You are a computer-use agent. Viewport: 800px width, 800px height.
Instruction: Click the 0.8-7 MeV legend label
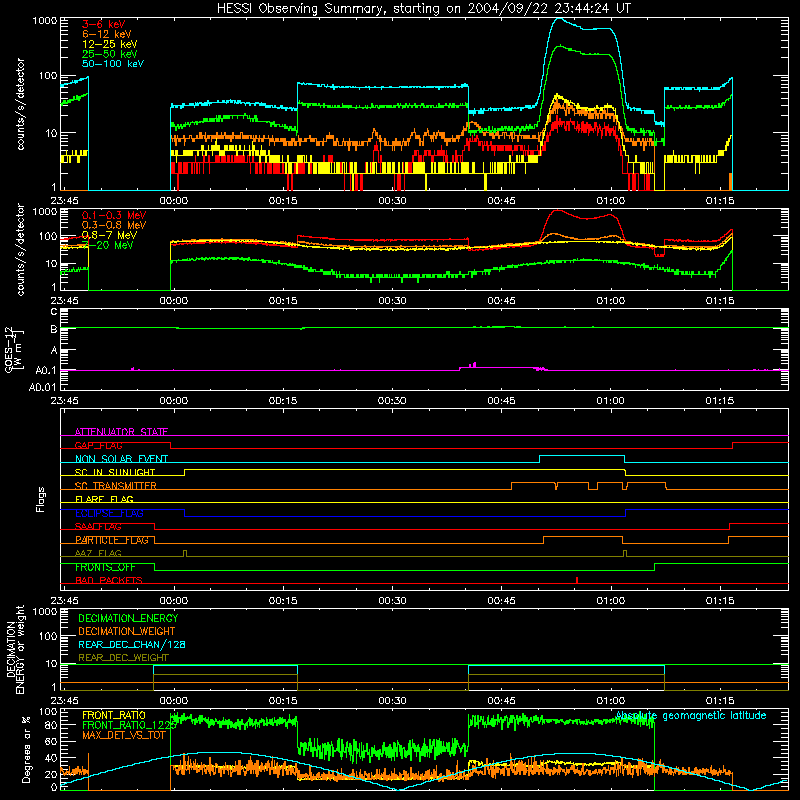coord(109,235)
